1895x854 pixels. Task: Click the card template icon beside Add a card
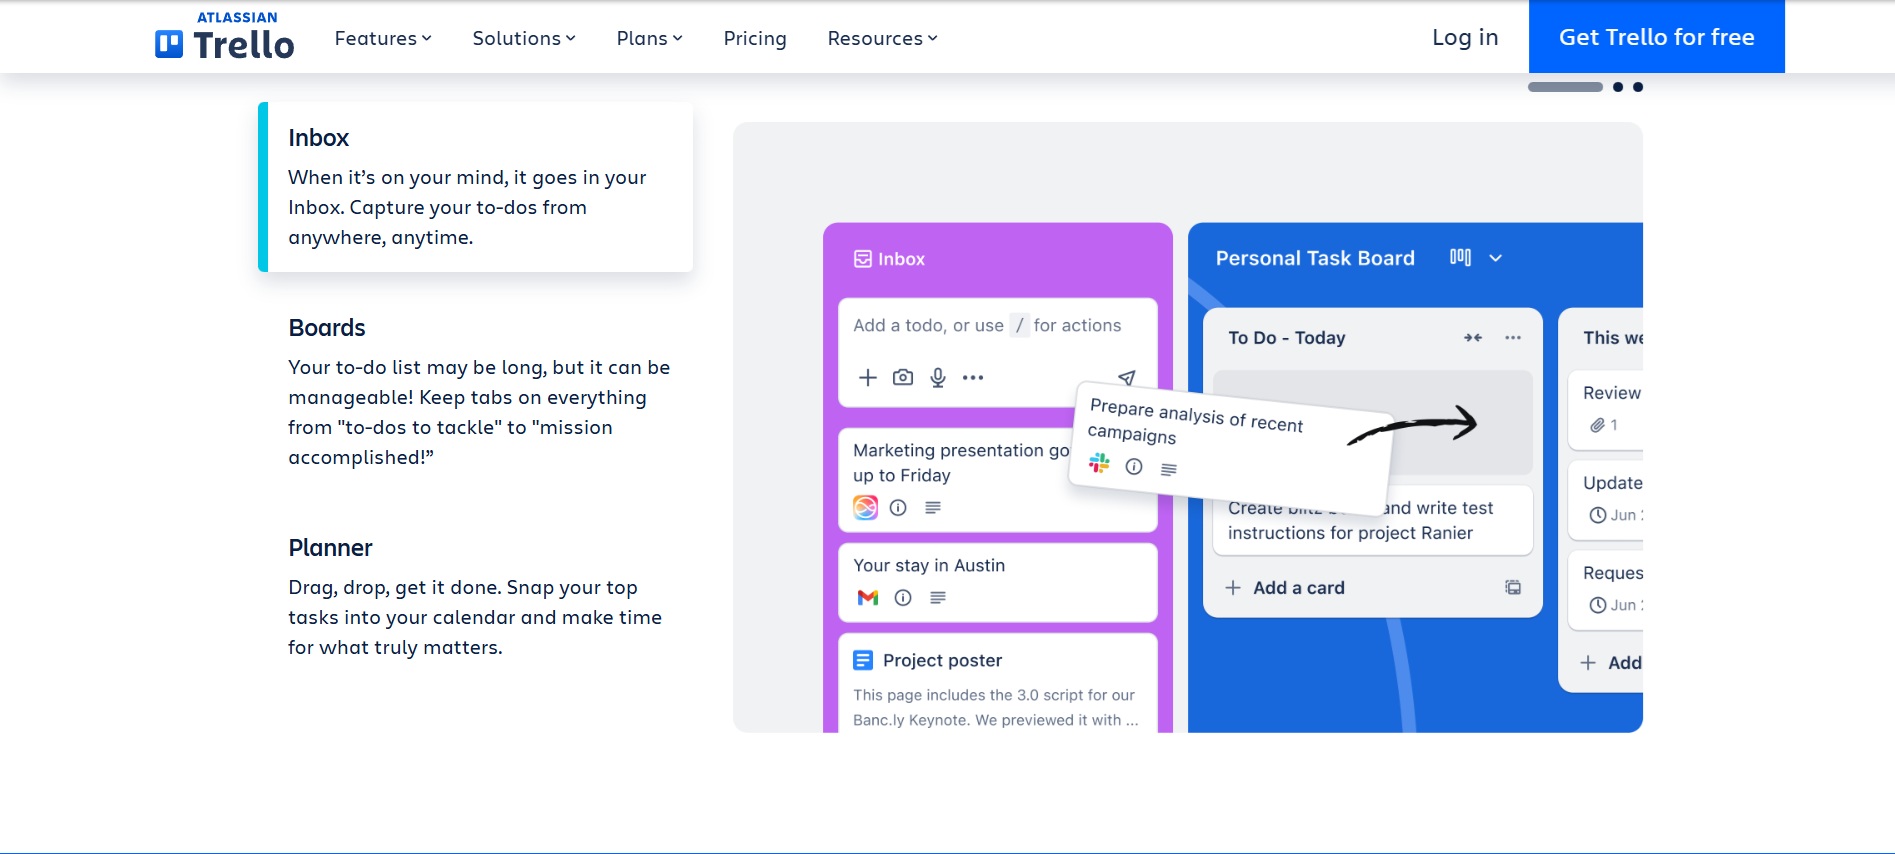pyautogui.click(x=1513, y=588)
